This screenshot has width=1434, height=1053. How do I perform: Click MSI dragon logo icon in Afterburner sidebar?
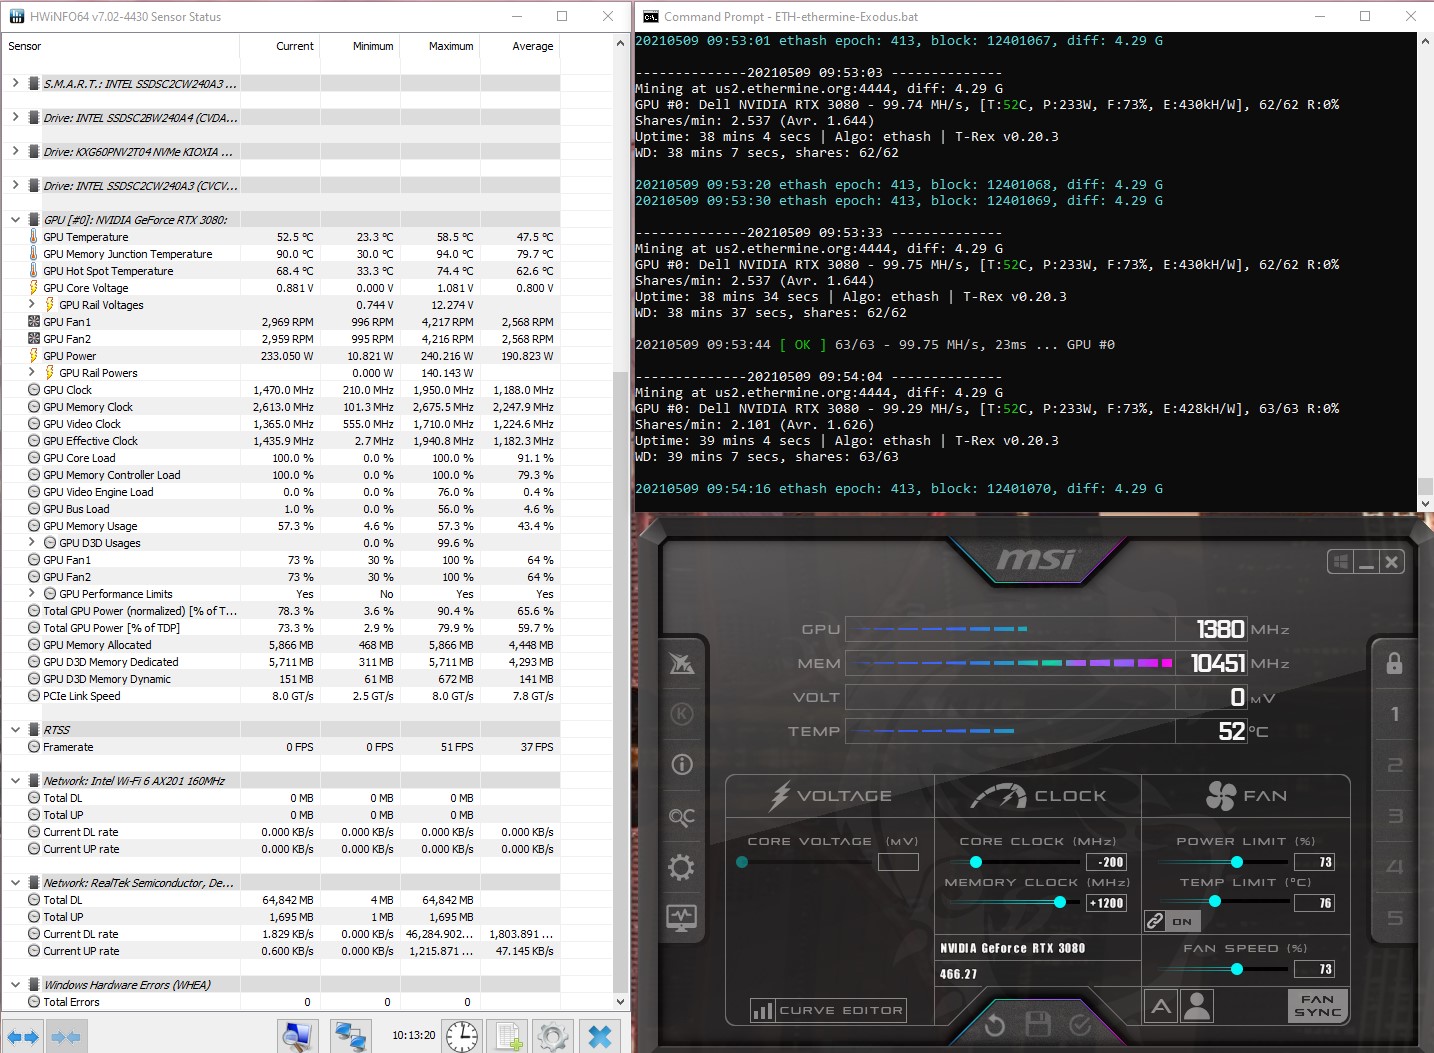(x=682, y=663)
